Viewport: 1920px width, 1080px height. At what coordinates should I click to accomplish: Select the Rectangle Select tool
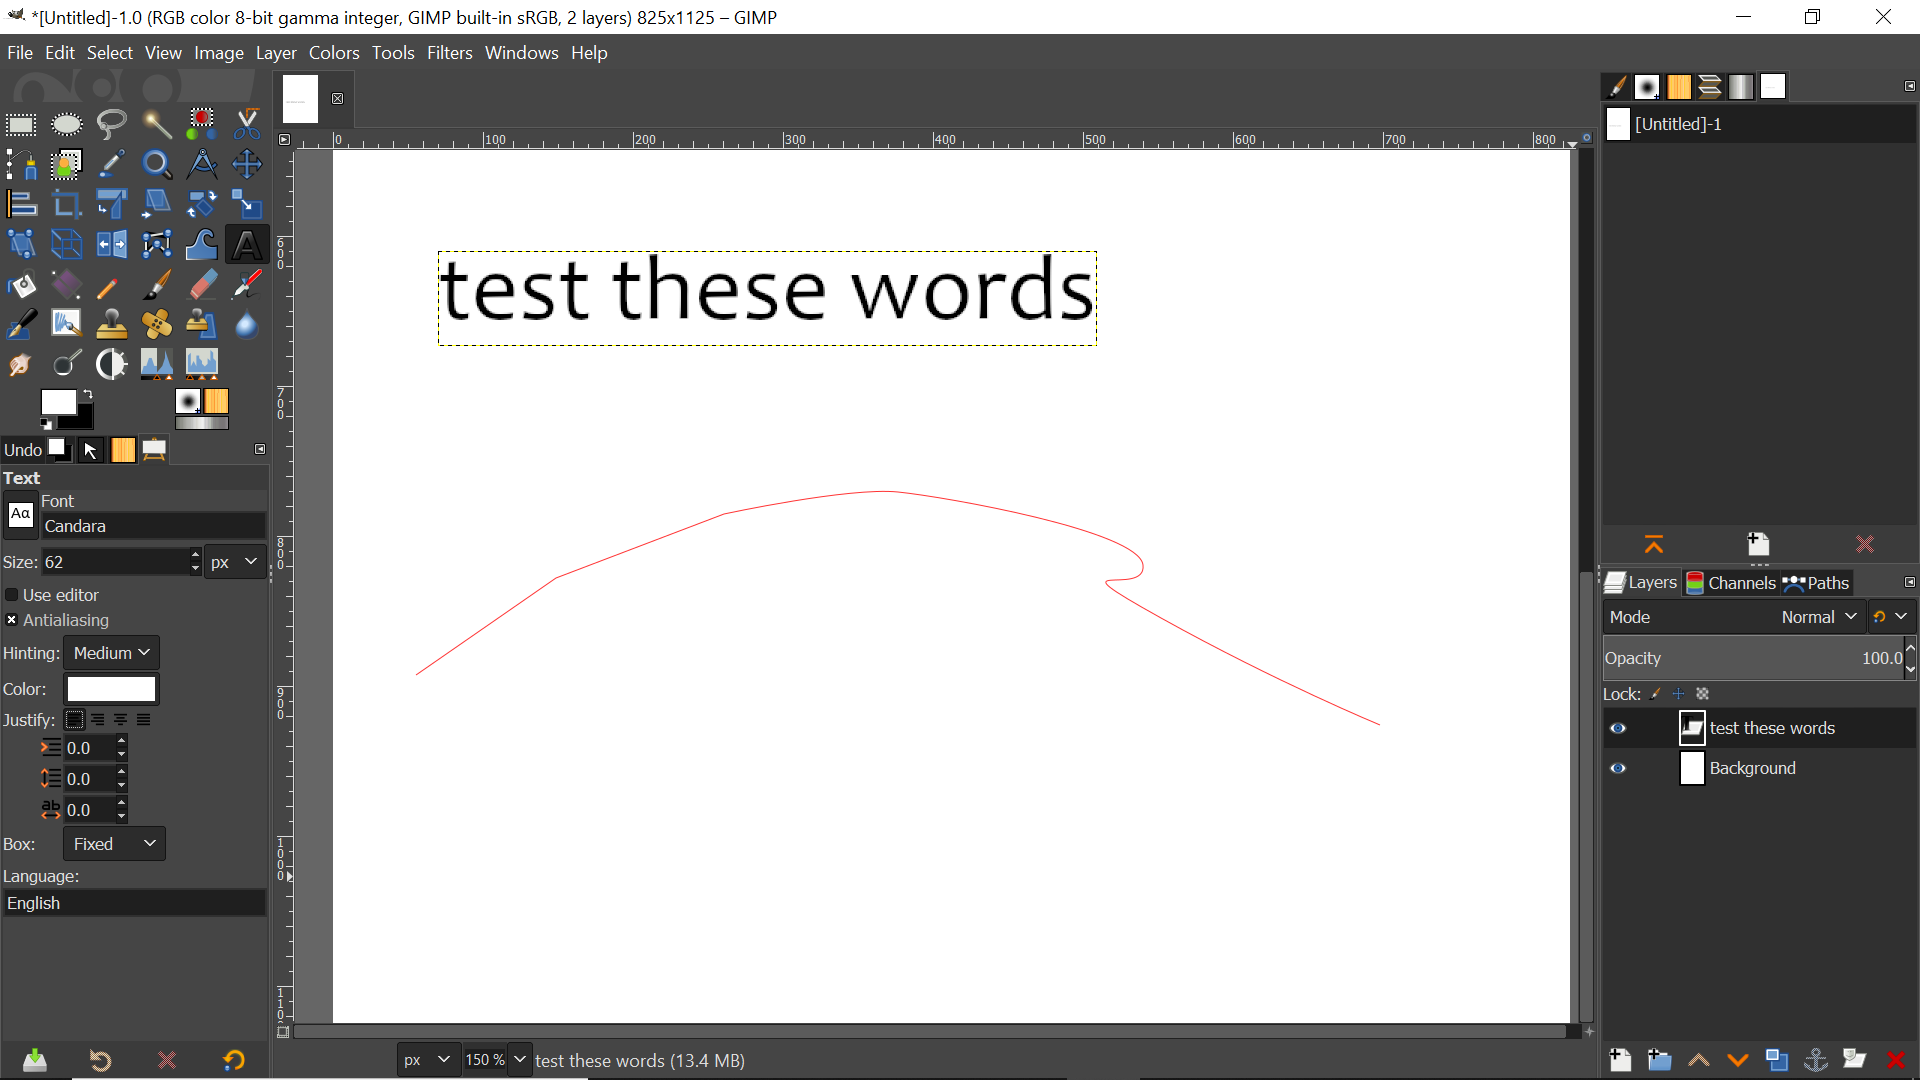coord(21,124)
